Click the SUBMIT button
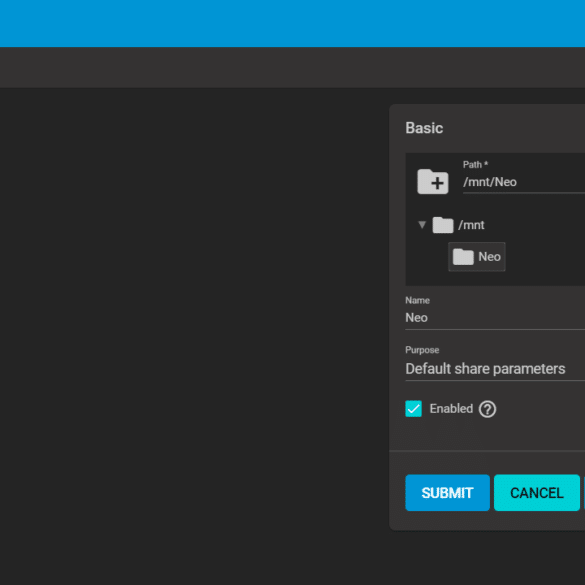 pos(447,492)
